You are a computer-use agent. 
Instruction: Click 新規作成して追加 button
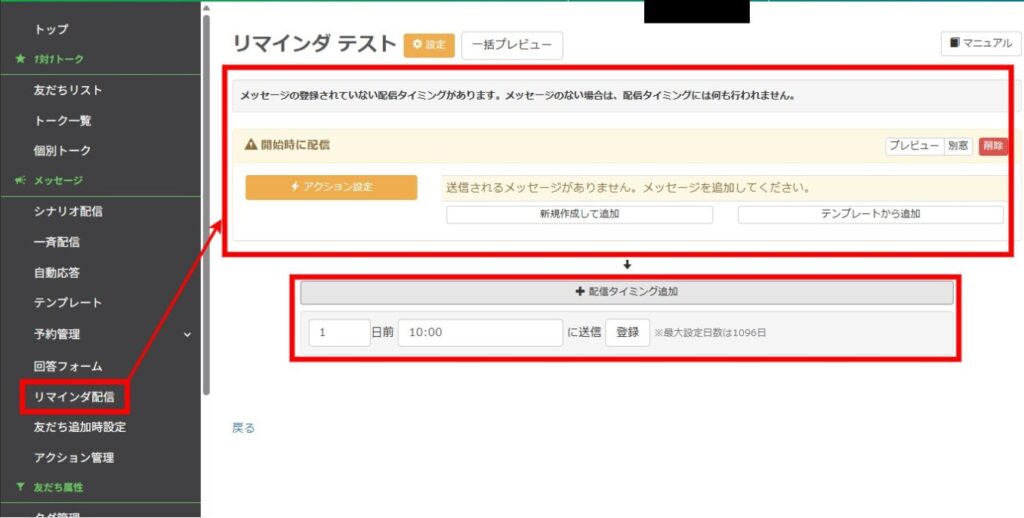(579, 214)
